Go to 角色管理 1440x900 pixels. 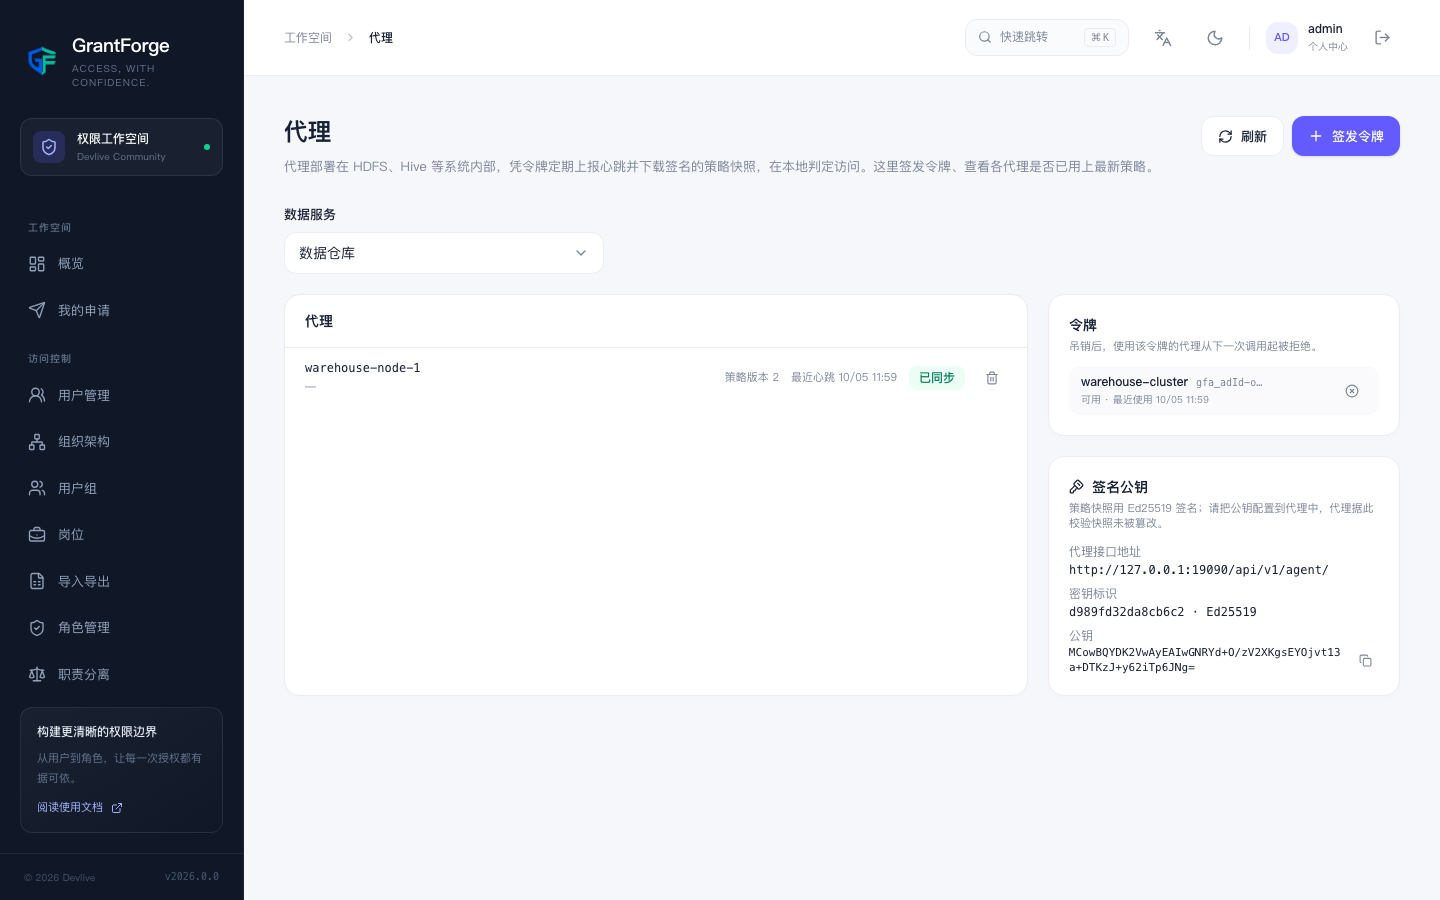pos(121,628)
